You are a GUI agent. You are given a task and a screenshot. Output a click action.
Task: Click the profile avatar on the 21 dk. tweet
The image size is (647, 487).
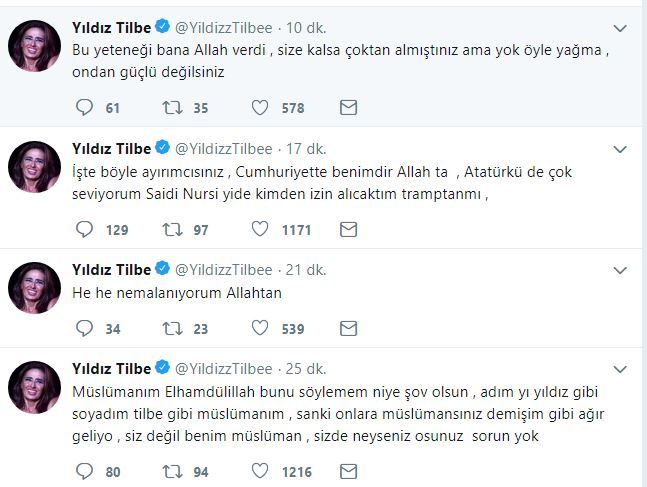35,288
